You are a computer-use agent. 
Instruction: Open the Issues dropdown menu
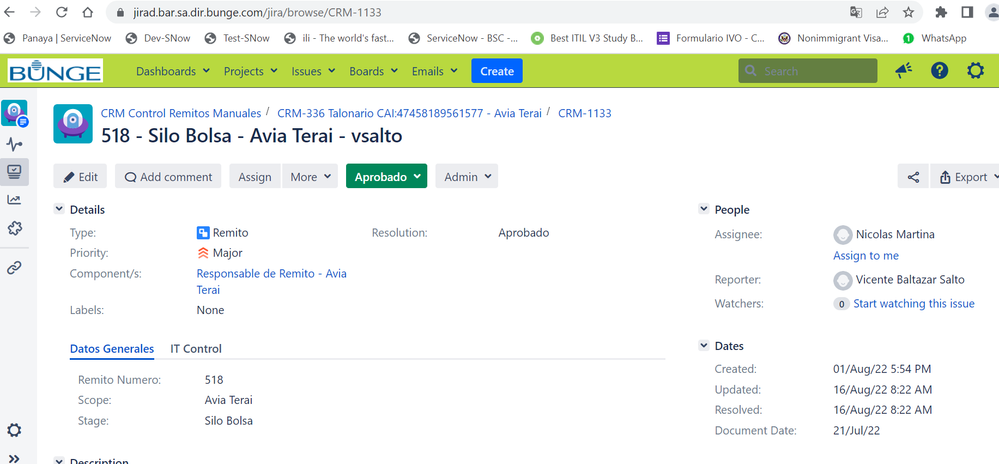coord(313,71)
